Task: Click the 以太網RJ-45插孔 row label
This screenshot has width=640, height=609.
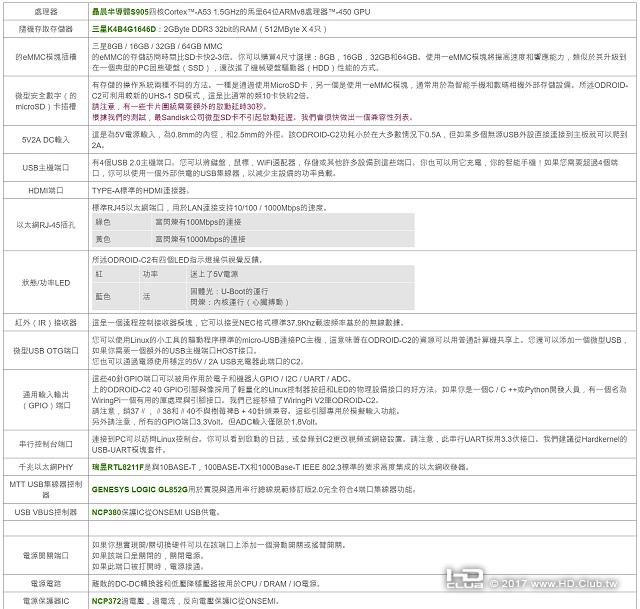Action: point(46,225)
